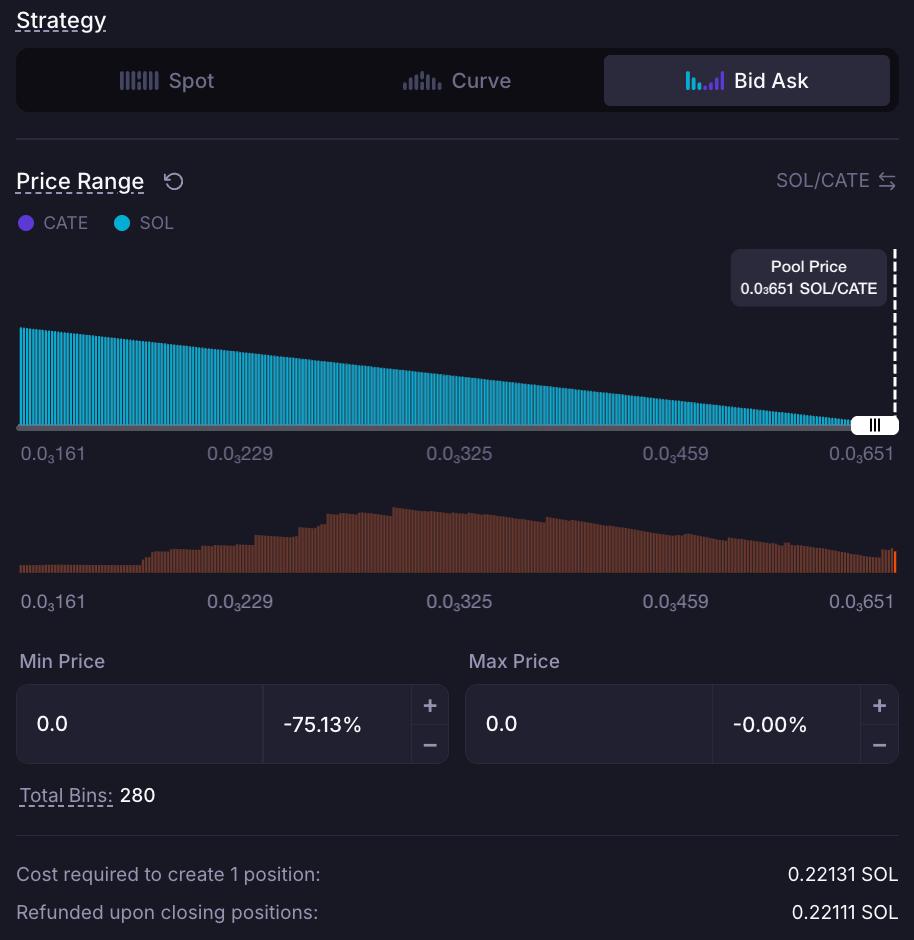Click the Bid Ask strategy chart icon

pos(705,80)
